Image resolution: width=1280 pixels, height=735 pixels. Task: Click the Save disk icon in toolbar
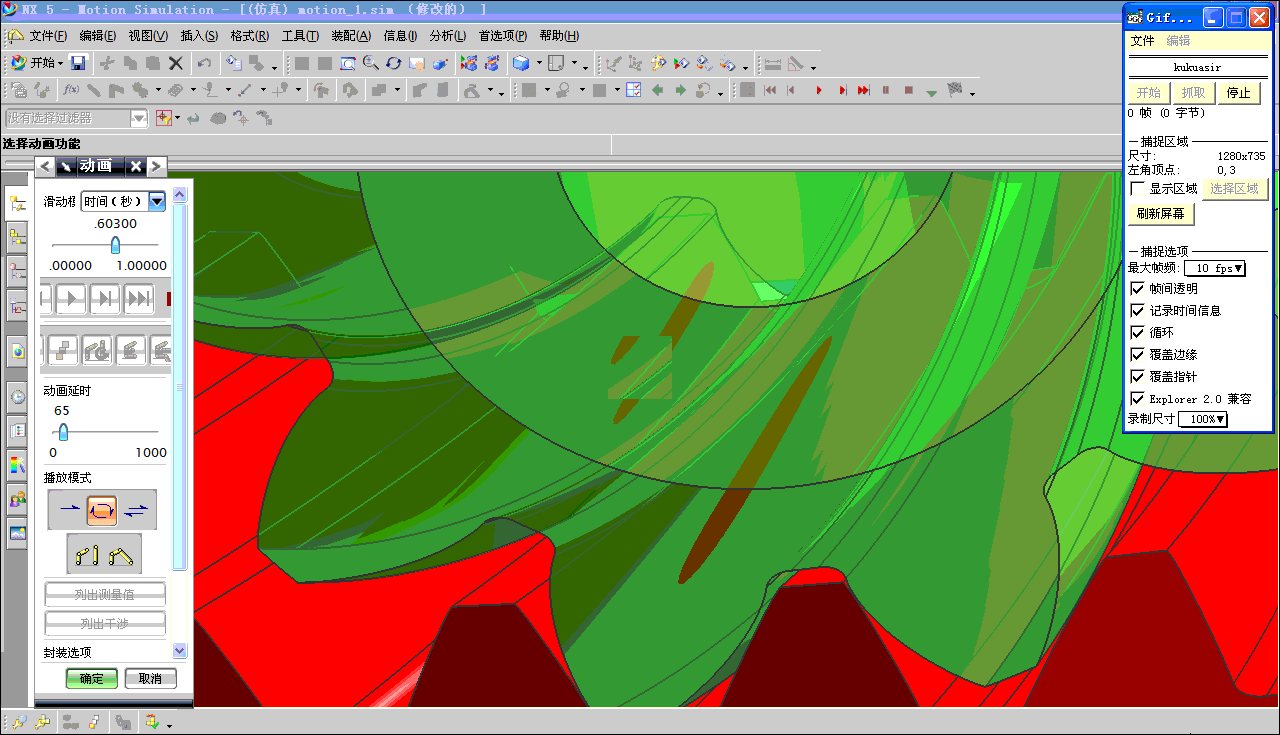pos(79,63)
